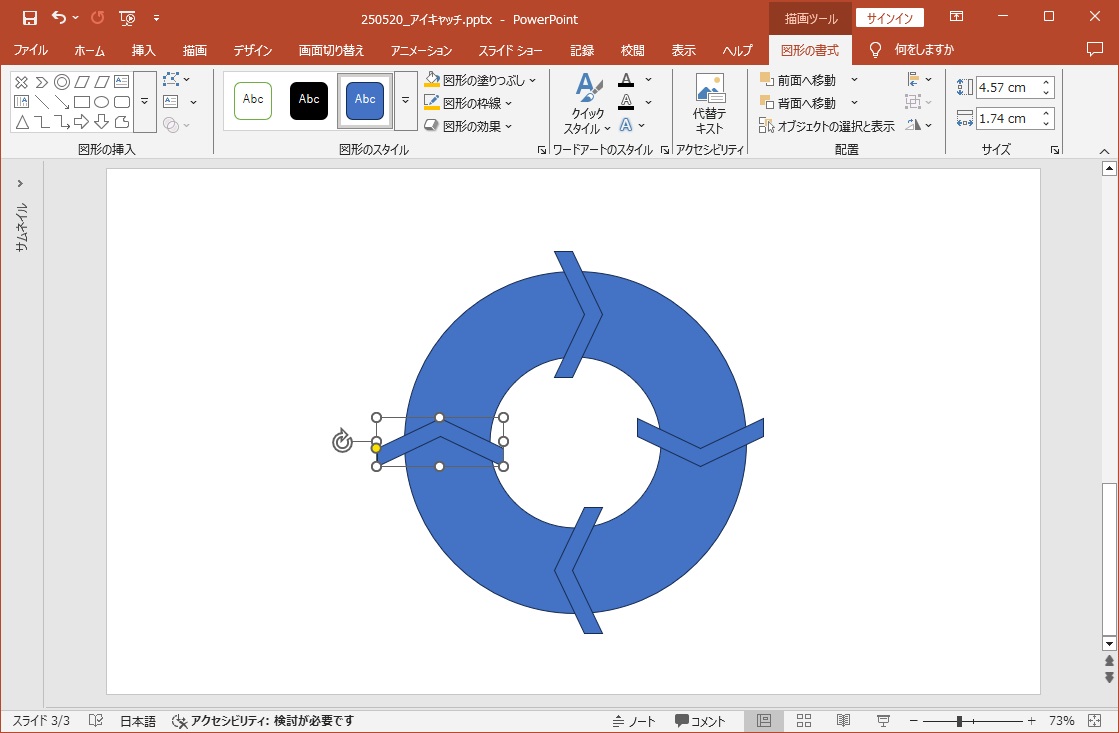This screenshot has width=1119, height=733.
Task: Switch to the 挿入 tab
Action: coord(143,50)
